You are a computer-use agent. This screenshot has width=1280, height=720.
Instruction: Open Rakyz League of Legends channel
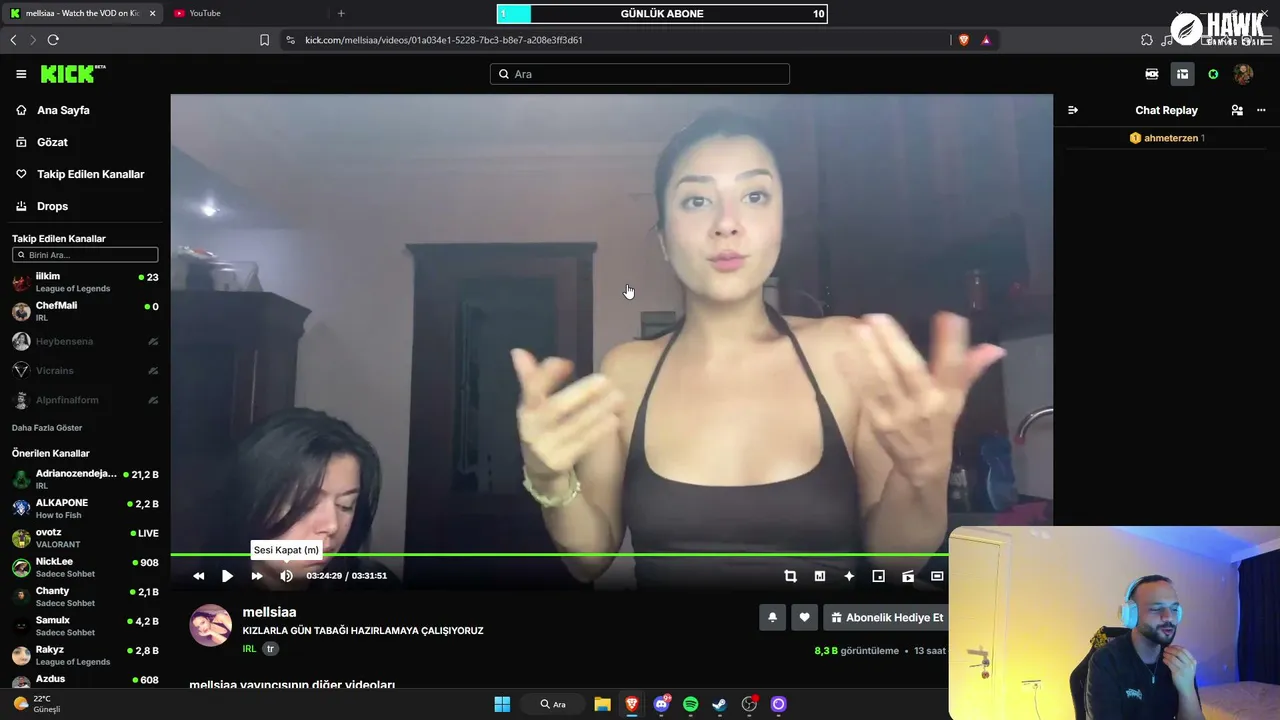85,655
